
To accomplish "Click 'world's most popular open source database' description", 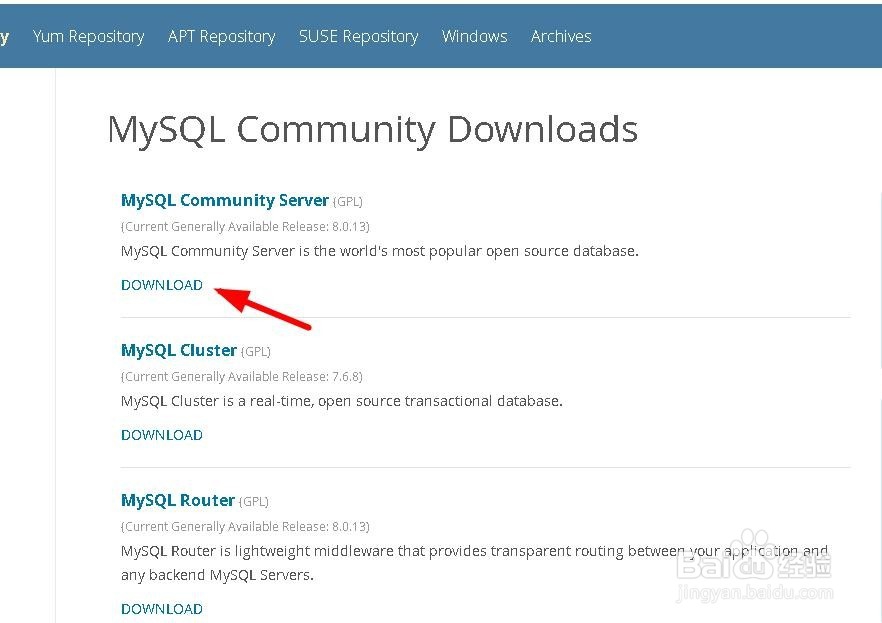I will click(380, 251).
